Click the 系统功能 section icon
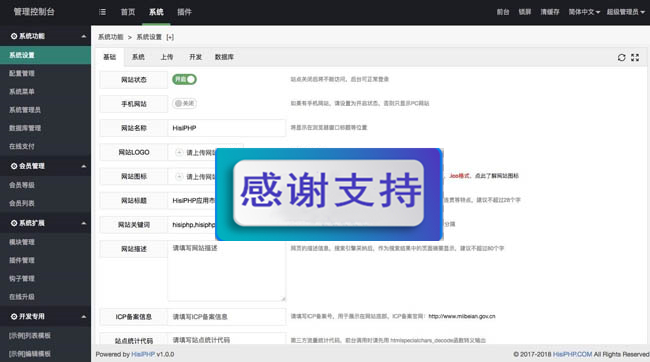This screenshot has width=650, height=362. coord(14,36)
